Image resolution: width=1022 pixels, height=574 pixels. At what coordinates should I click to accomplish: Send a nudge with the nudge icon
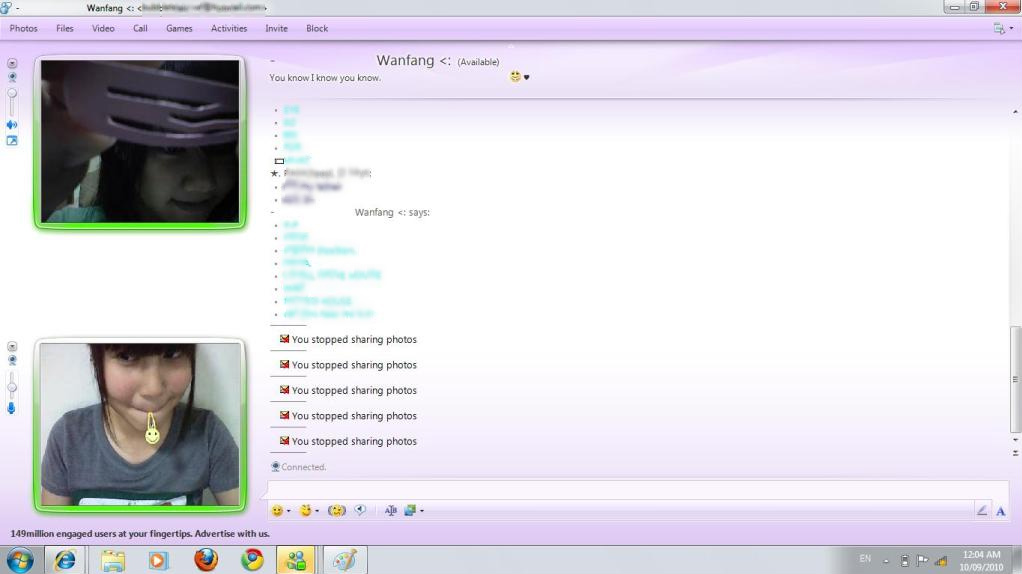336,511
